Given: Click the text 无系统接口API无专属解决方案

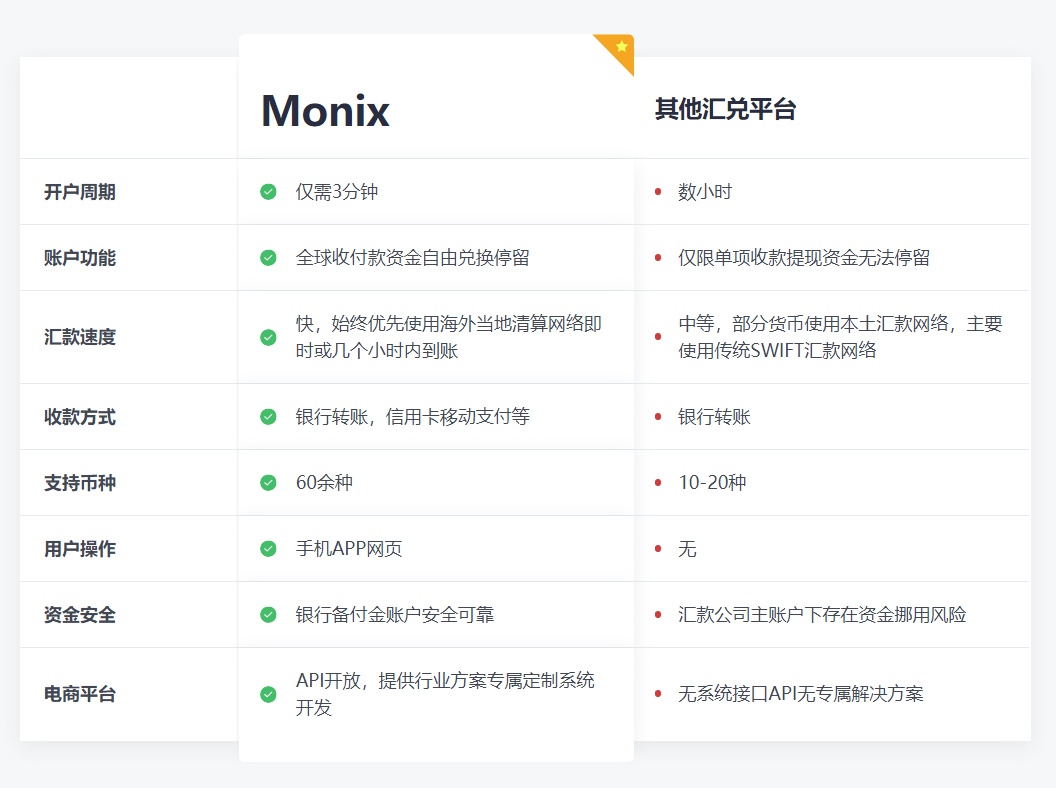Looking at the screenshot, I should click(x=801, y=694).
